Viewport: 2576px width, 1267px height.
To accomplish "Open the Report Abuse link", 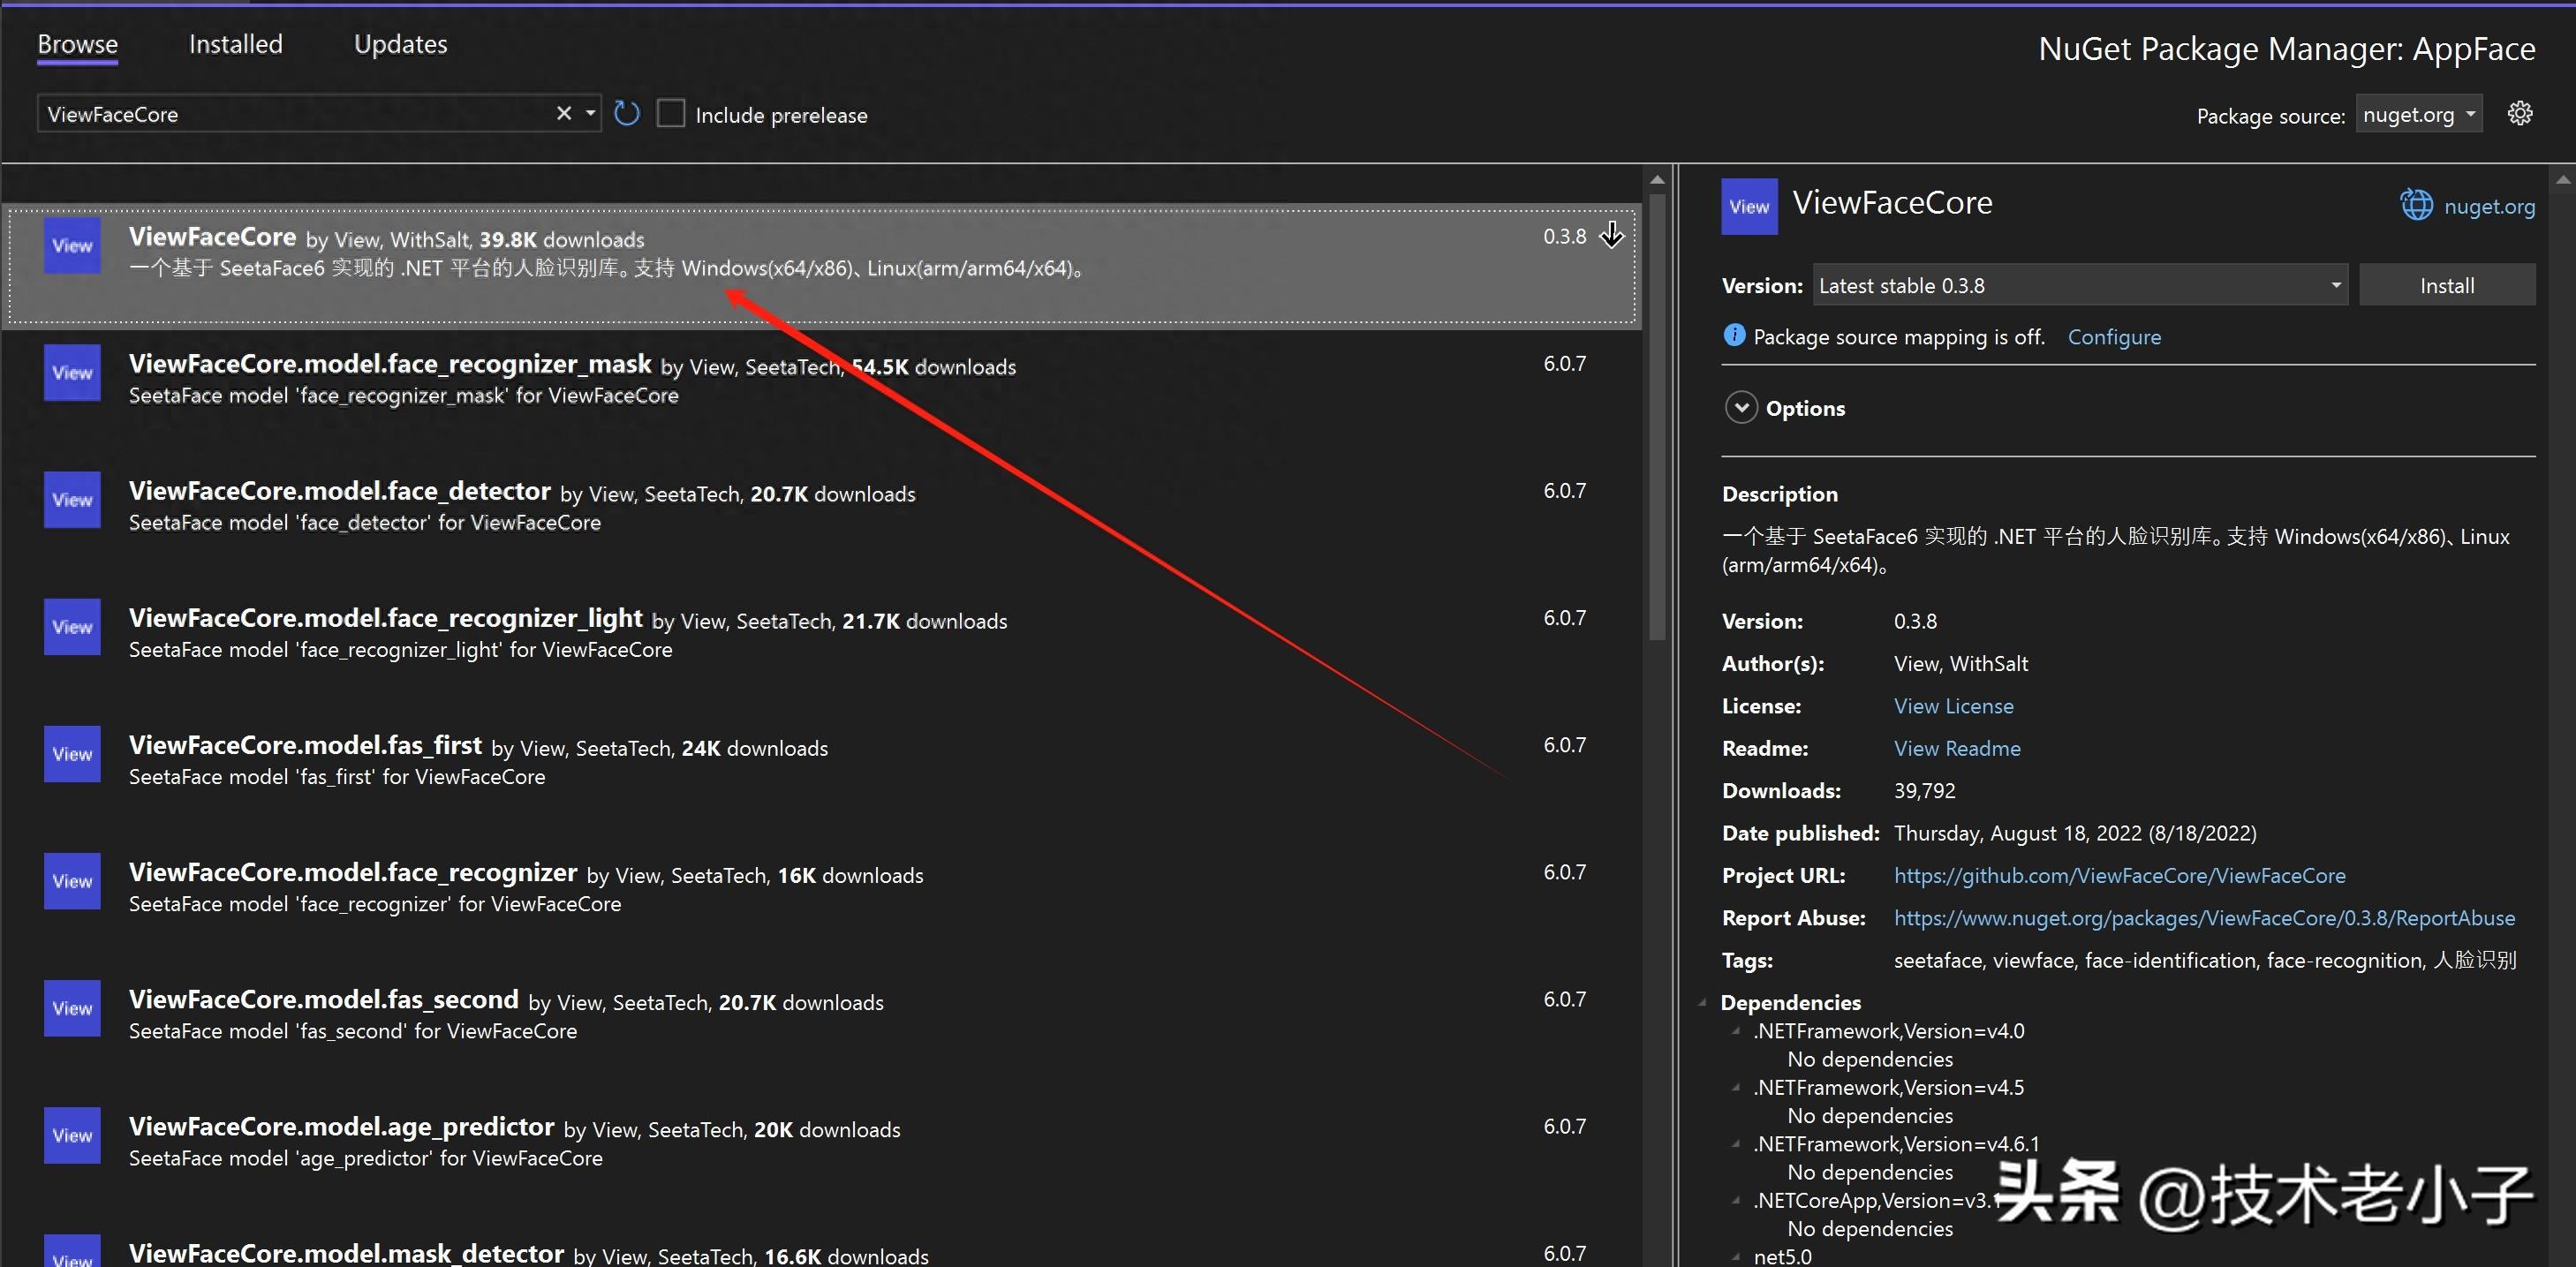I will pyautogui.click(x=2204, y=918).
